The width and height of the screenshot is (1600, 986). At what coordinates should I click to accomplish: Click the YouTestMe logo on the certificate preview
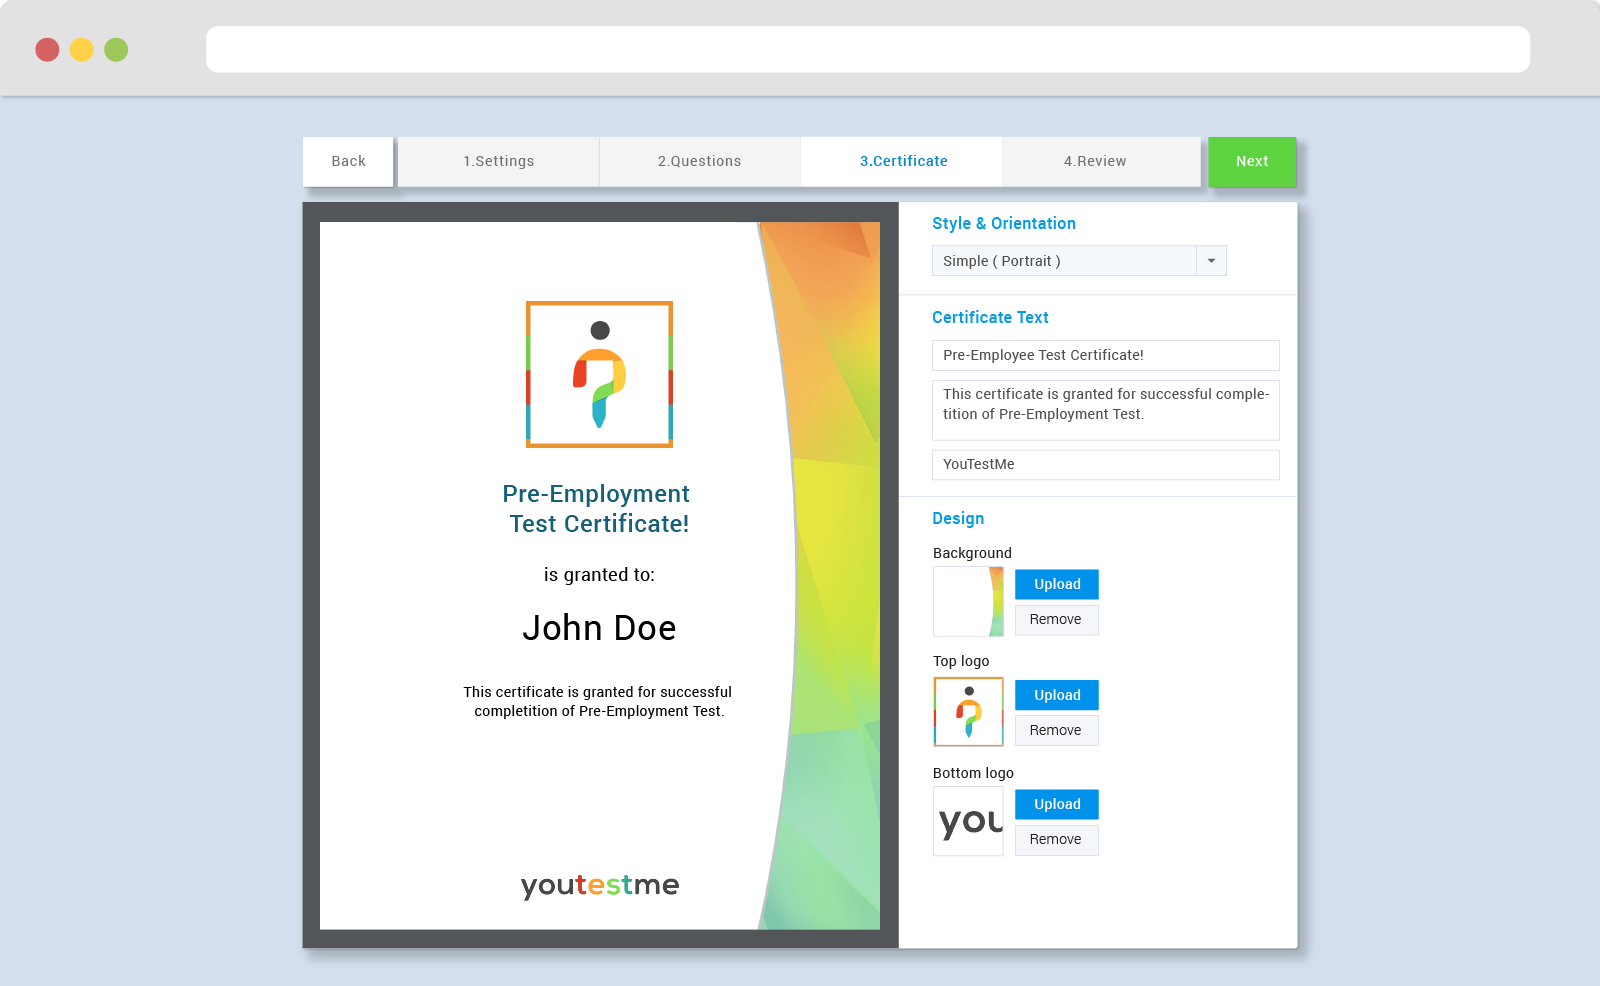click(598, 374)
